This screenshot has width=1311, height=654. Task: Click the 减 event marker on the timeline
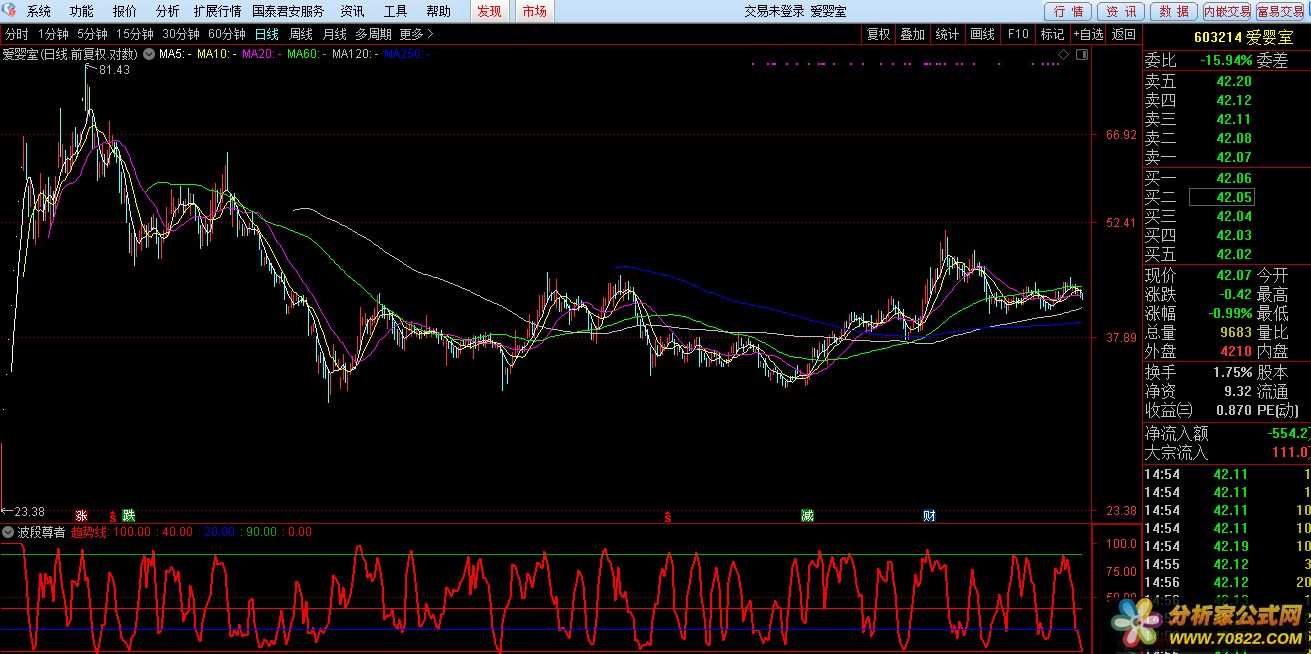coord(807,516)
